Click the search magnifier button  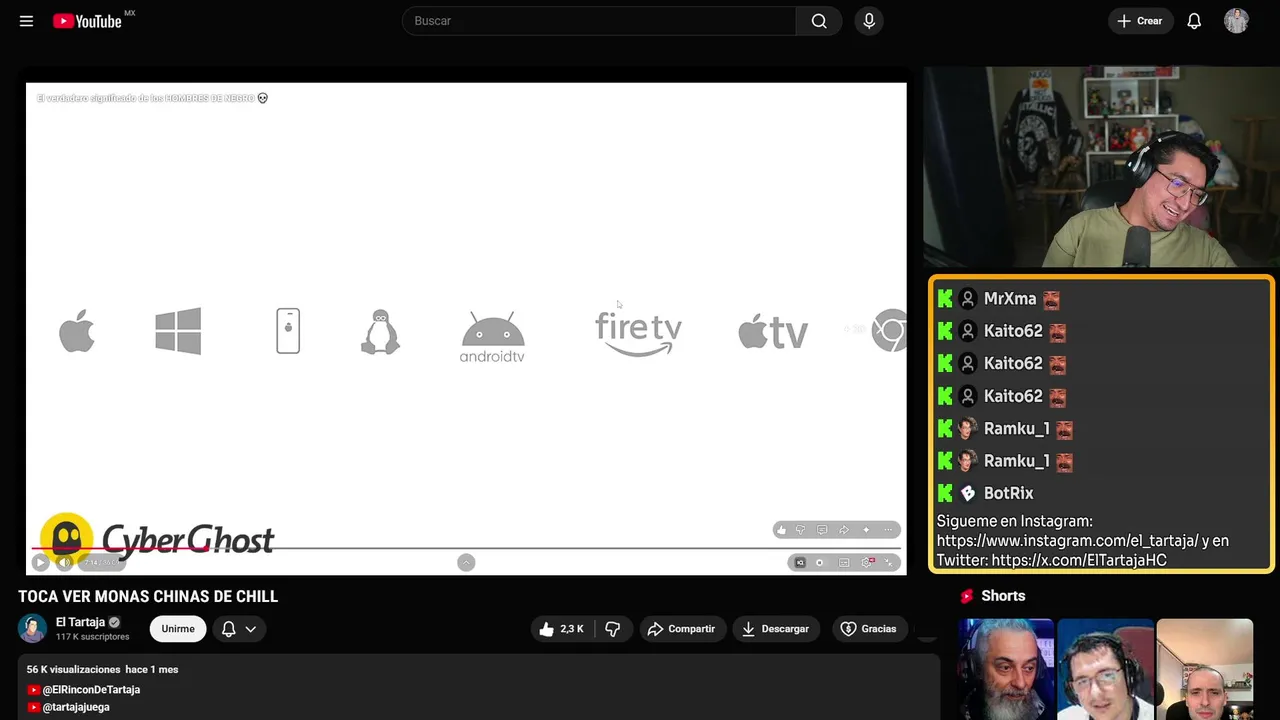819,21
